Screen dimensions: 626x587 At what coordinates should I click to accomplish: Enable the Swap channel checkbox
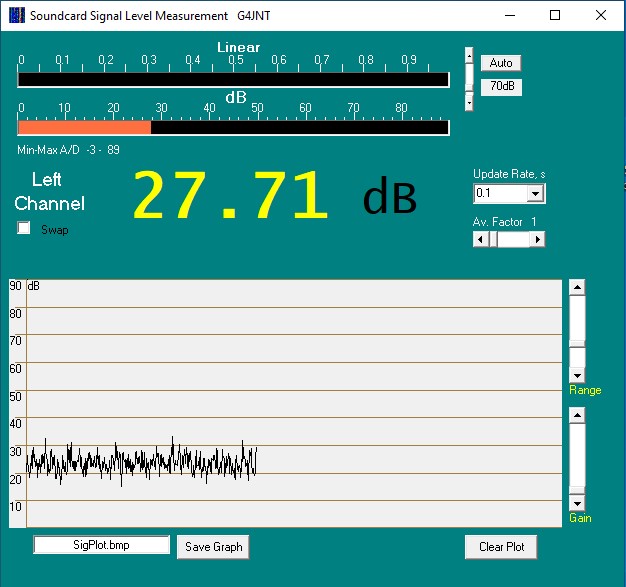pyautogui.click(x=24, y=229)
